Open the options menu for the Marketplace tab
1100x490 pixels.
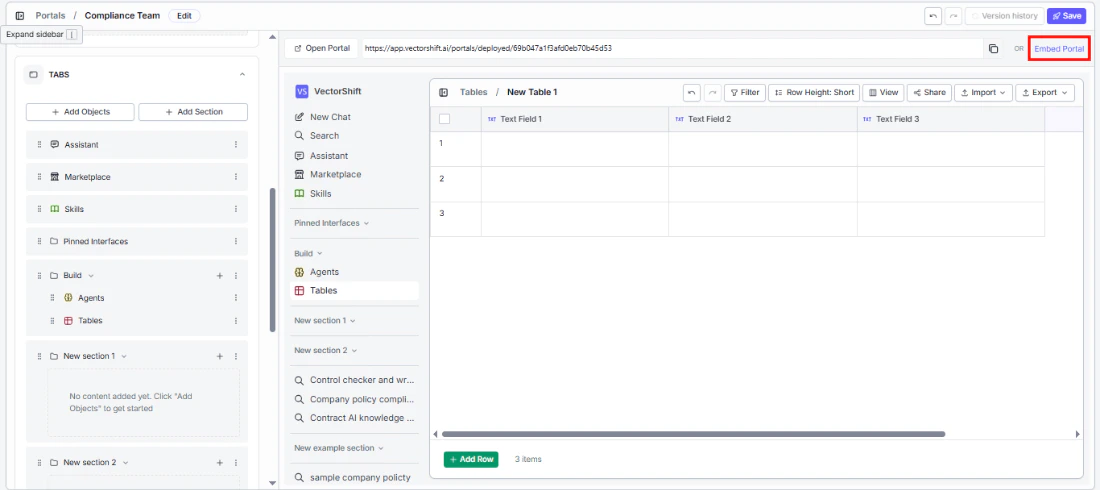tap(236, 177)
